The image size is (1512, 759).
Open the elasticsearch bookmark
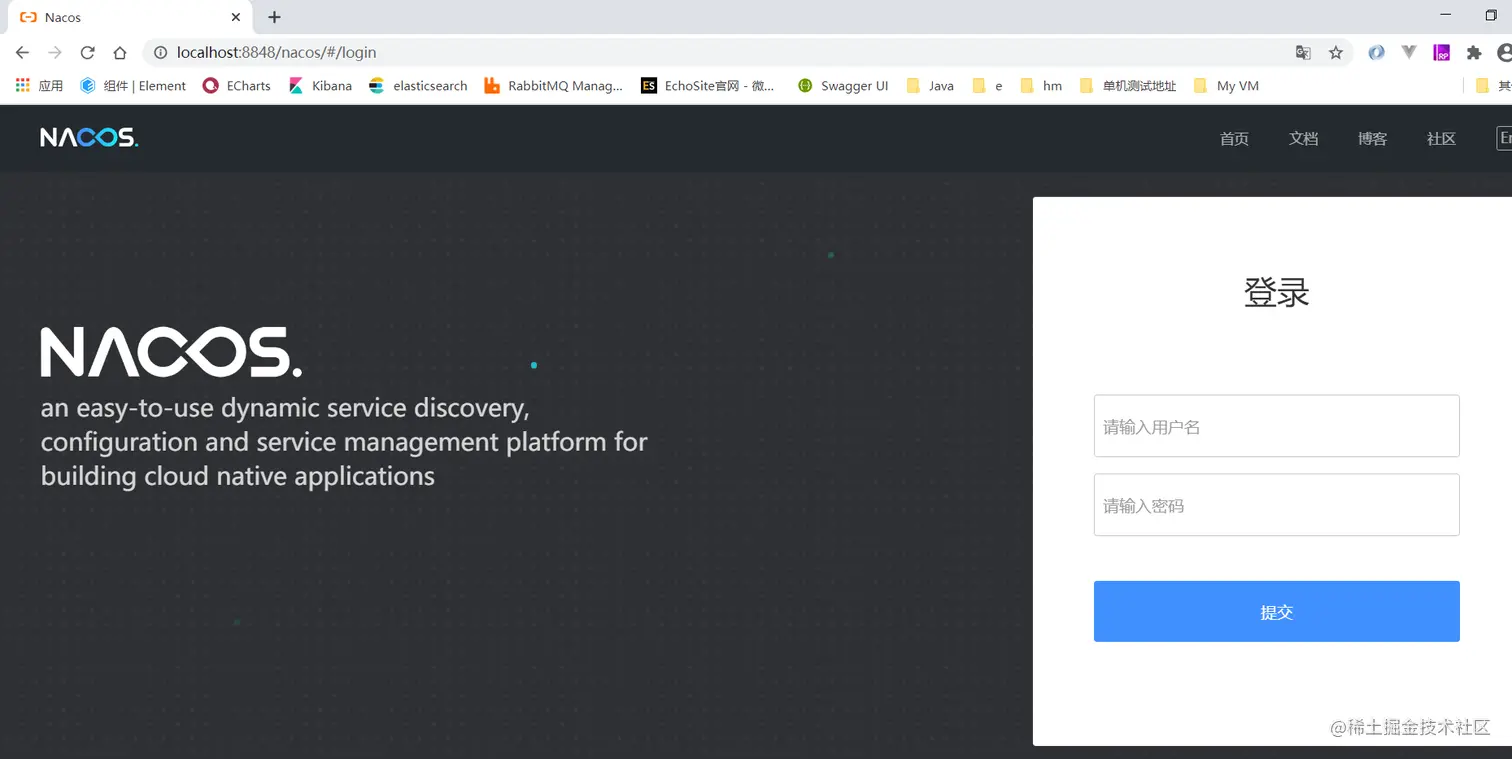[418, 86]
